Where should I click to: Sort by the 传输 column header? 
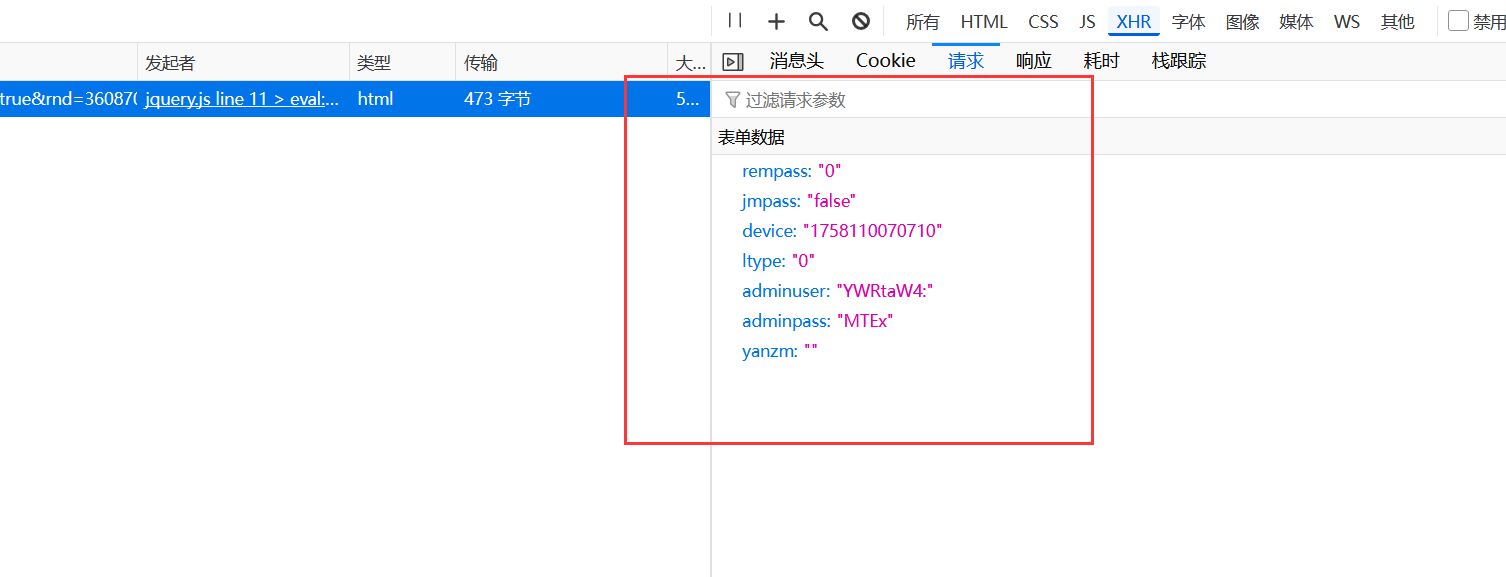561,63
